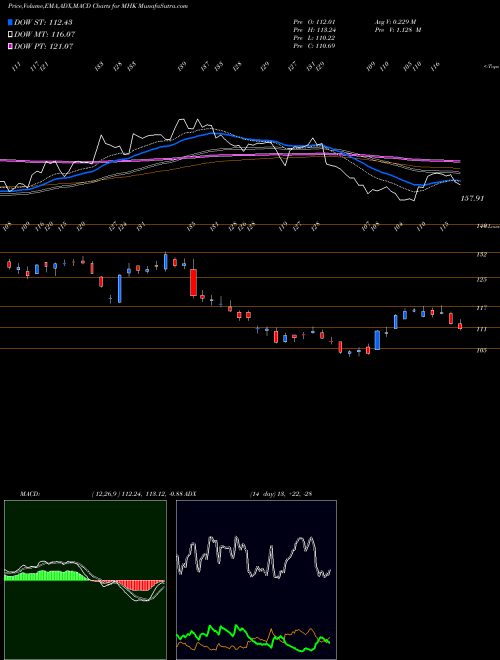Click the large red candlestick near 125

(194, 282)
